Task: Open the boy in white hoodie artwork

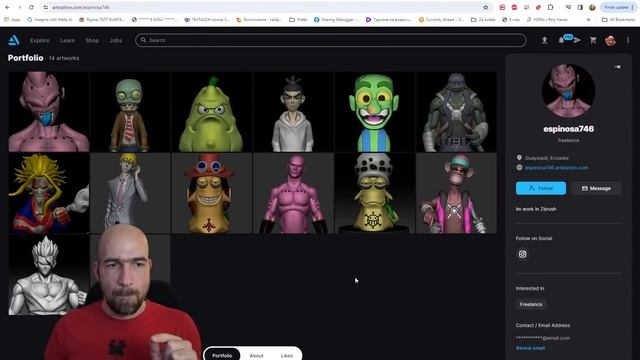Action: pos(293,112)
